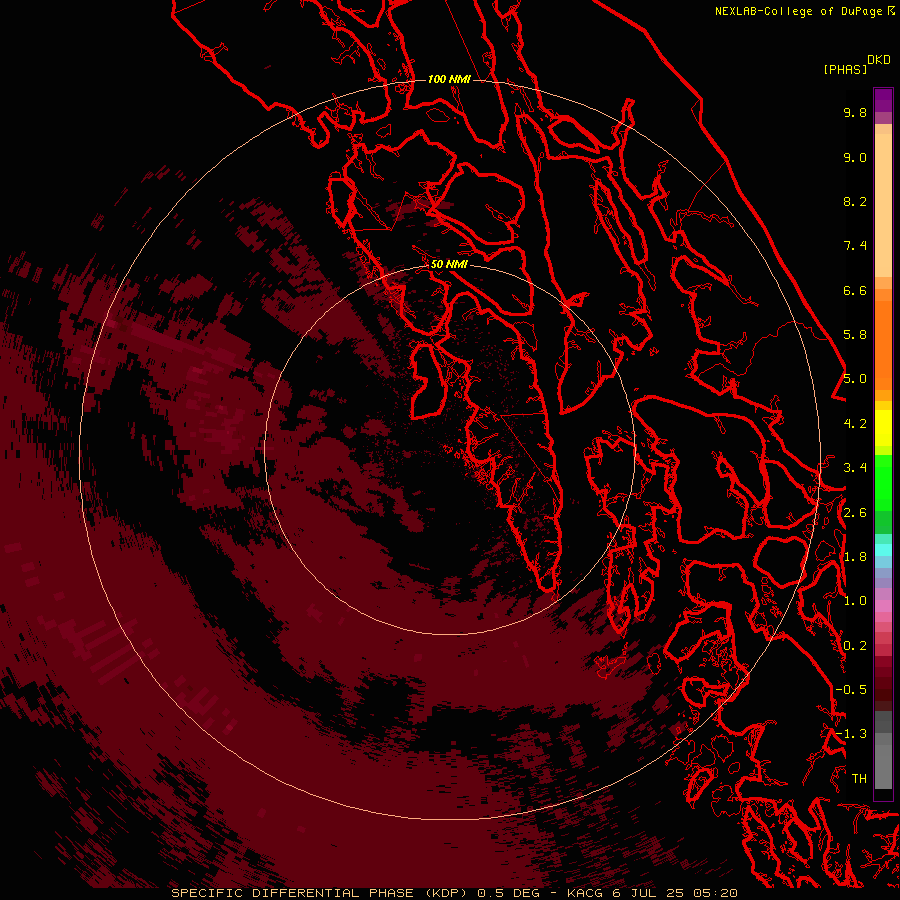Viewport: 900px width, 900px height.
Task: Click the 4.2 value on color scale
Action: click(855, 424)
